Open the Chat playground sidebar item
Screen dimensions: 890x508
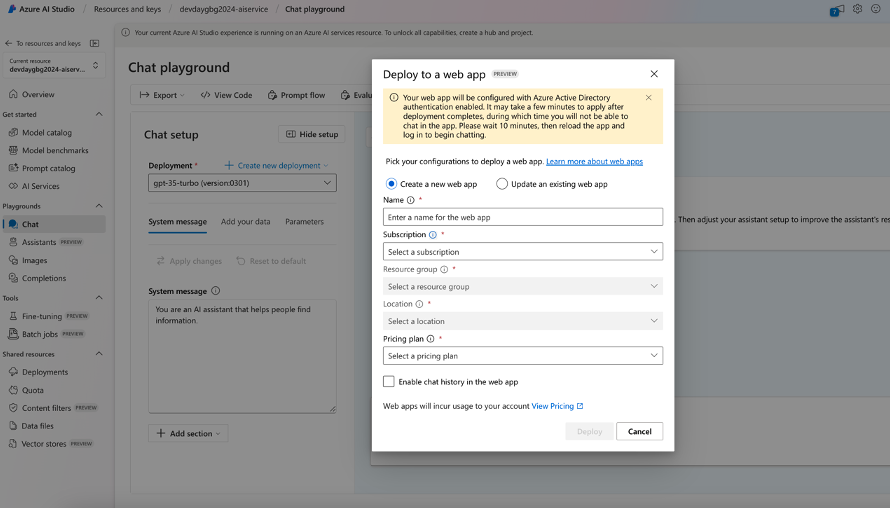(53, 224)
